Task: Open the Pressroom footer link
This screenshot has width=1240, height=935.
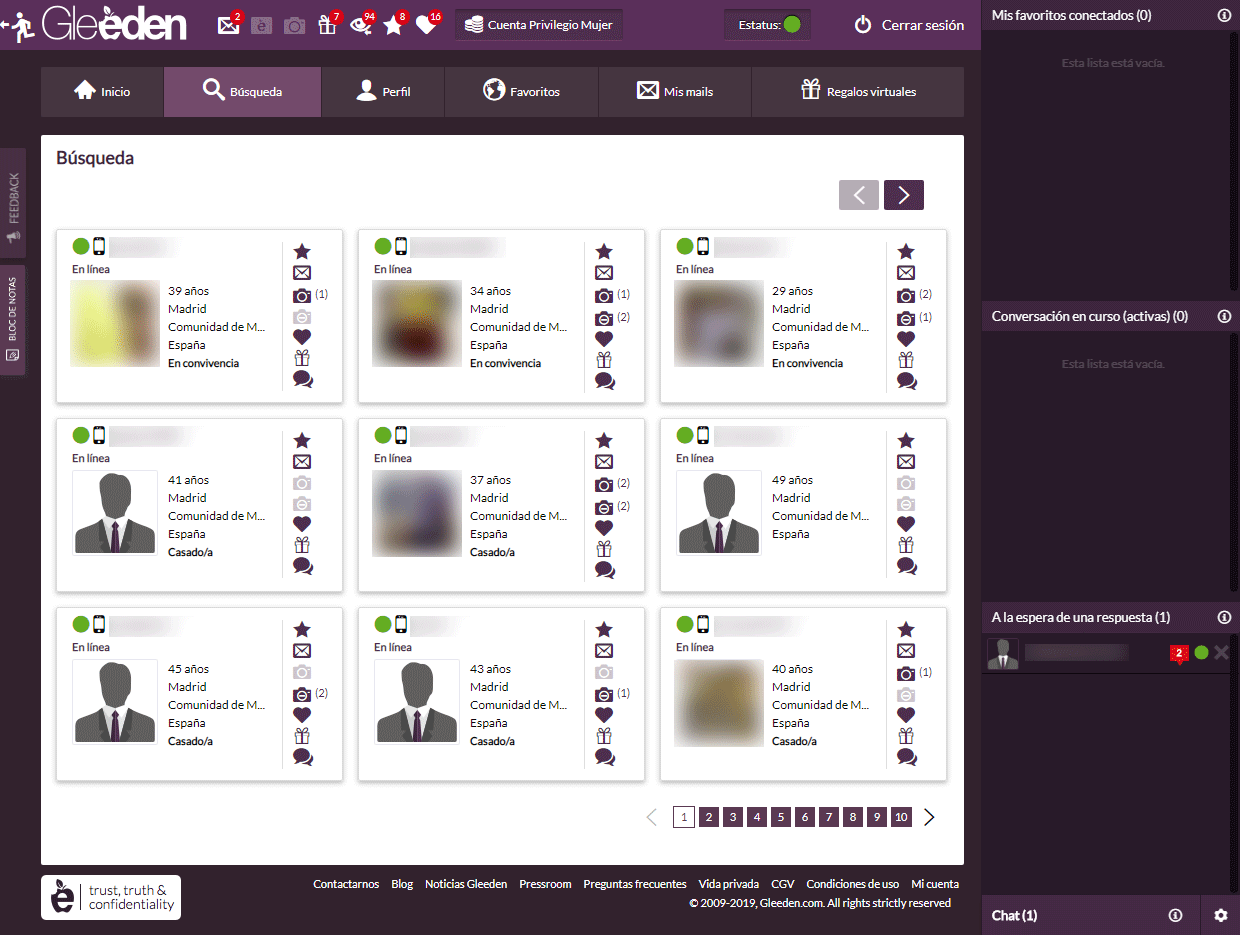Action: (545, 884)
